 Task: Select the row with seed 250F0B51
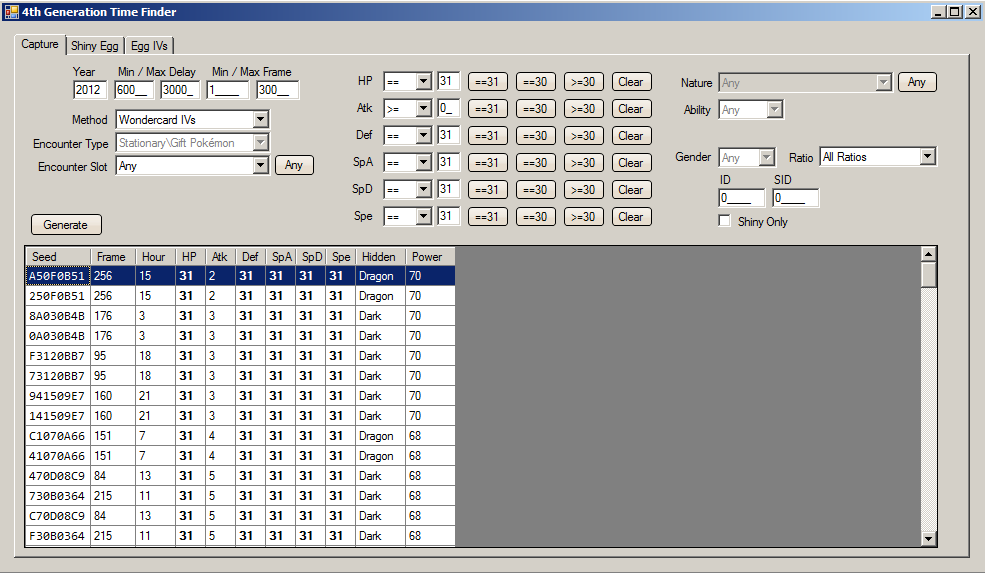click(241, 296)
